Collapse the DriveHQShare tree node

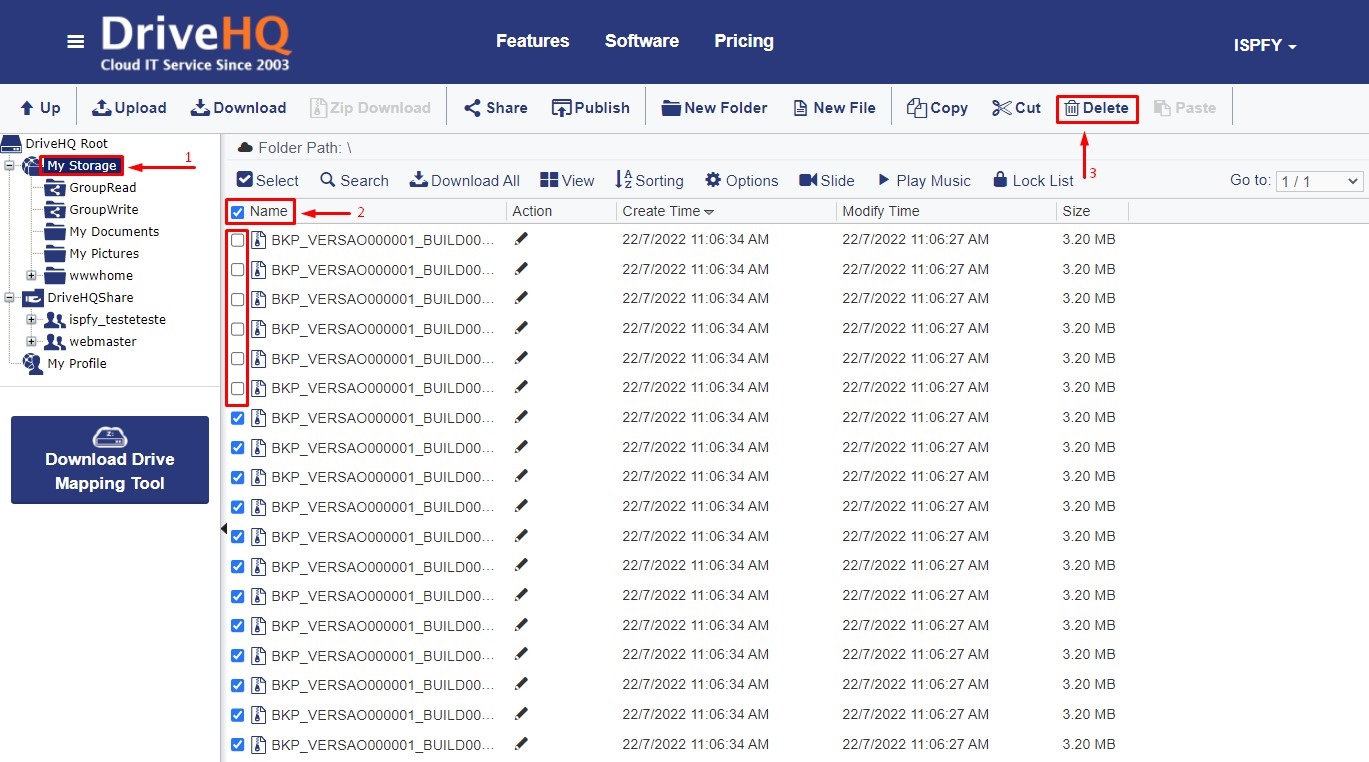click(x=9, y=298)
